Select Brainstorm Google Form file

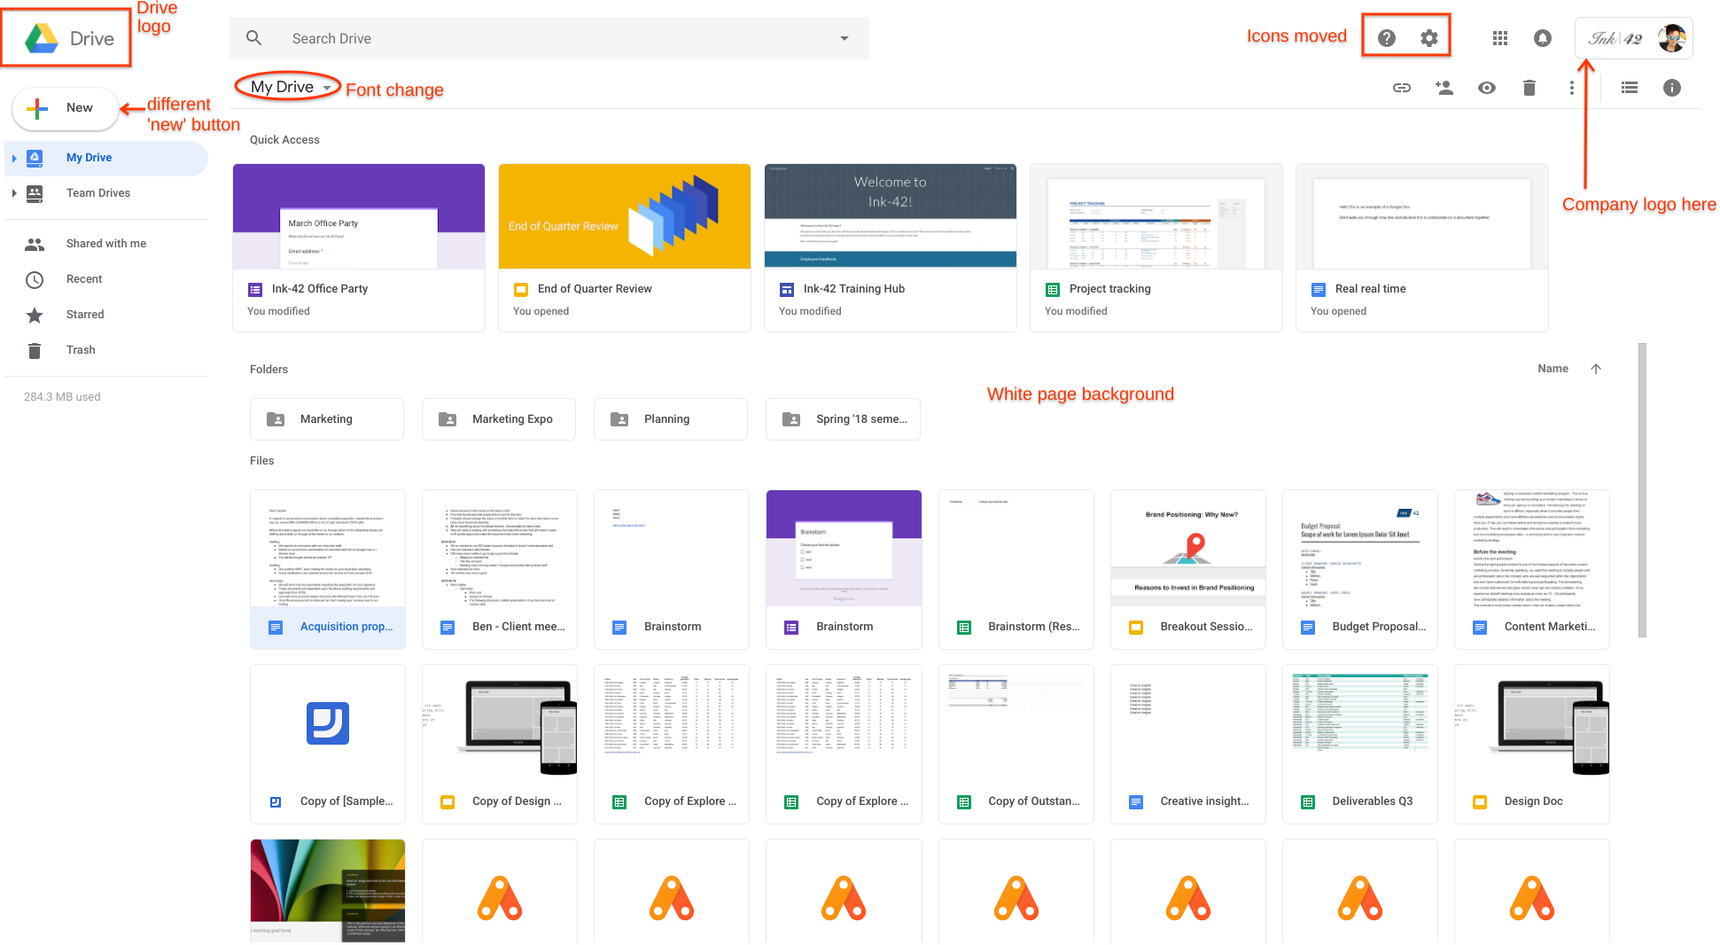click(844, 569)
